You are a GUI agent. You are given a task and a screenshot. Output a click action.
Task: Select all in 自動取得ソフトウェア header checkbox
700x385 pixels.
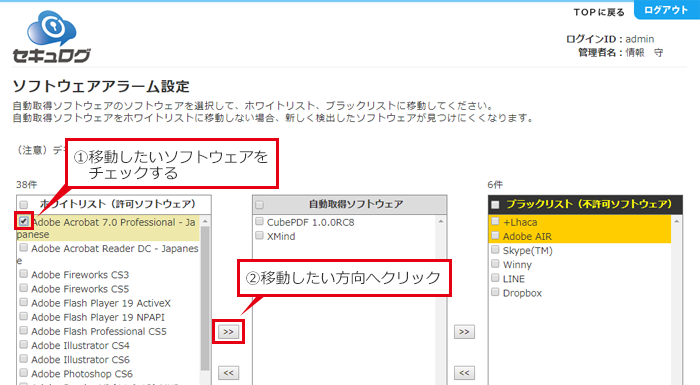[259, 205]
